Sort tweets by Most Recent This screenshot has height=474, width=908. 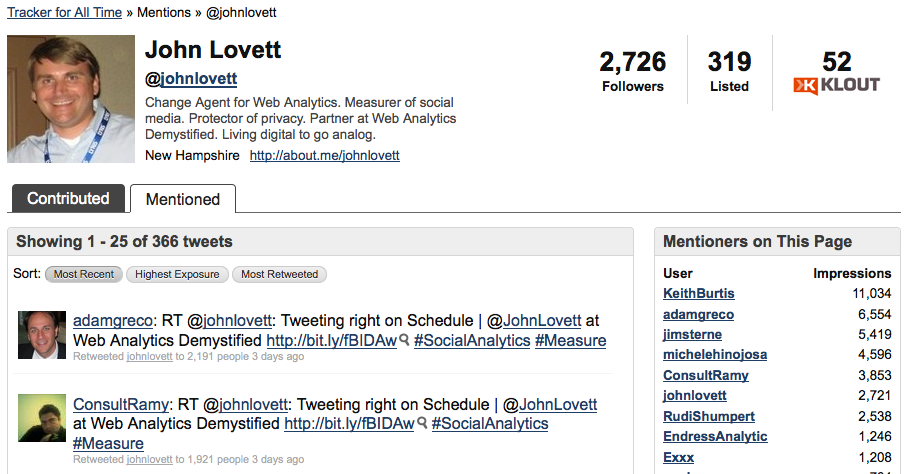click(x=84, y=274)
